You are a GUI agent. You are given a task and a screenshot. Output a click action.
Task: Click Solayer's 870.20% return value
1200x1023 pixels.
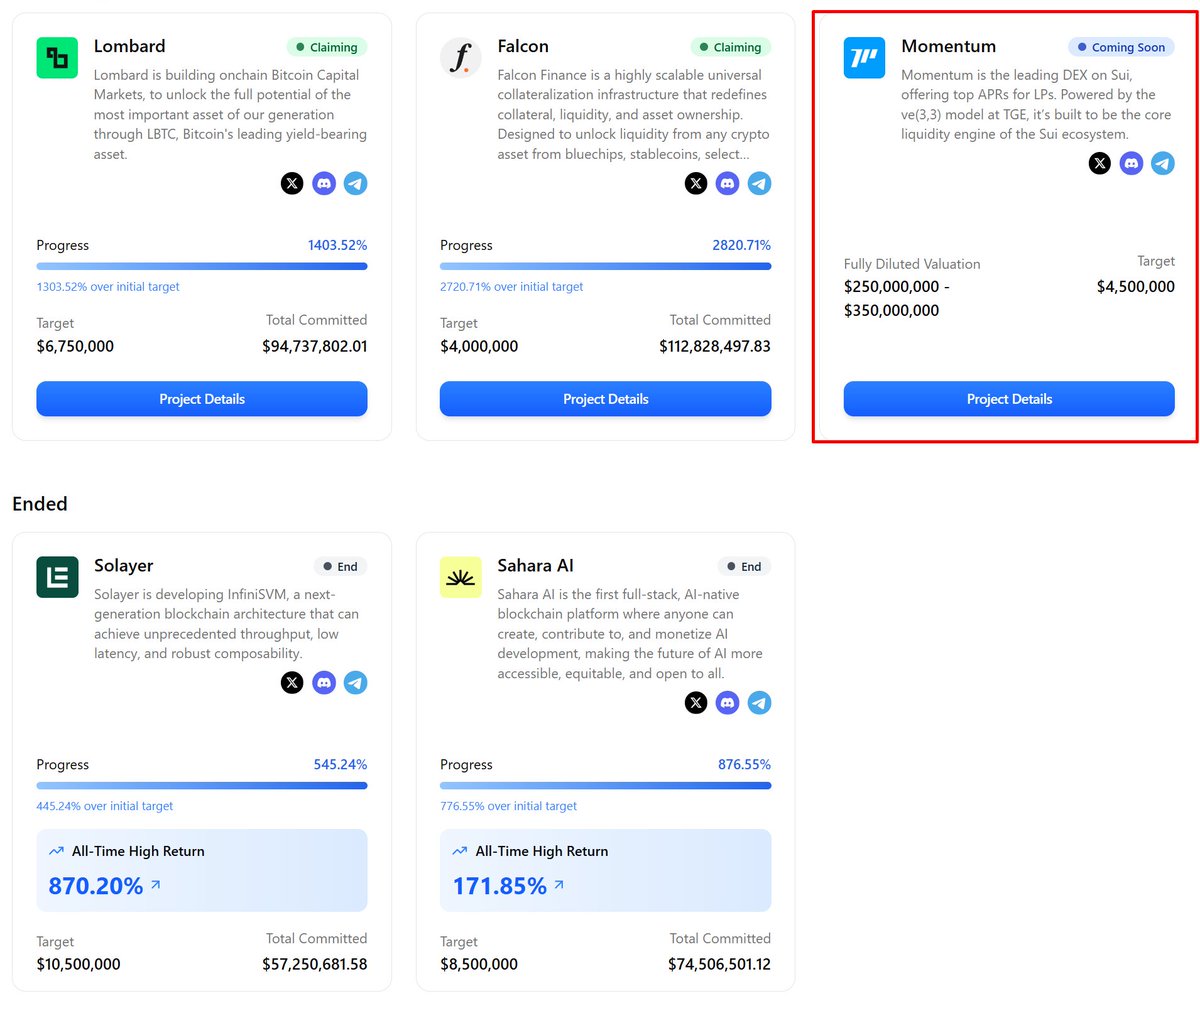(x=96, y=886)
